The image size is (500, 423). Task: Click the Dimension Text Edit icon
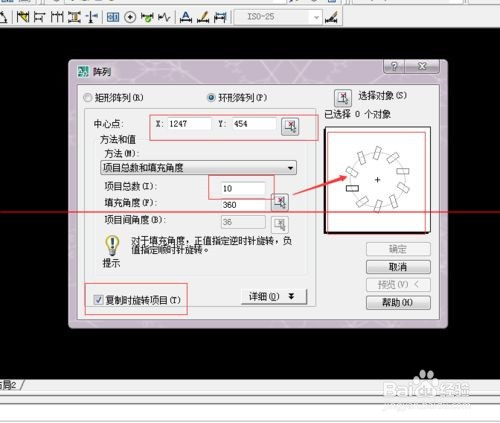tap(203, 17)
